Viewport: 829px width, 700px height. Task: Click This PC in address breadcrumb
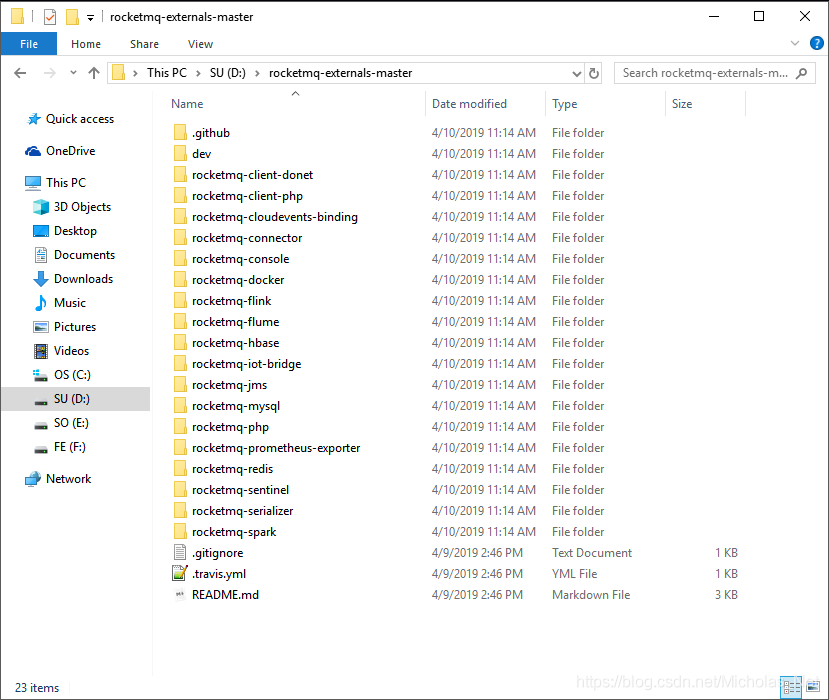pos(167,73)
